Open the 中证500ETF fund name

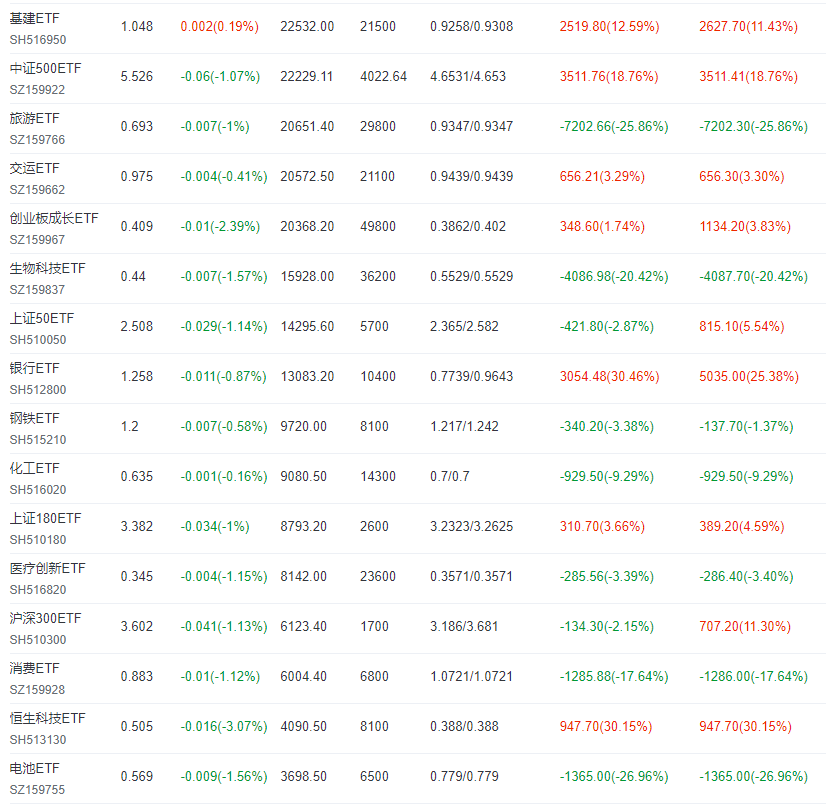[x=45, y=68]
